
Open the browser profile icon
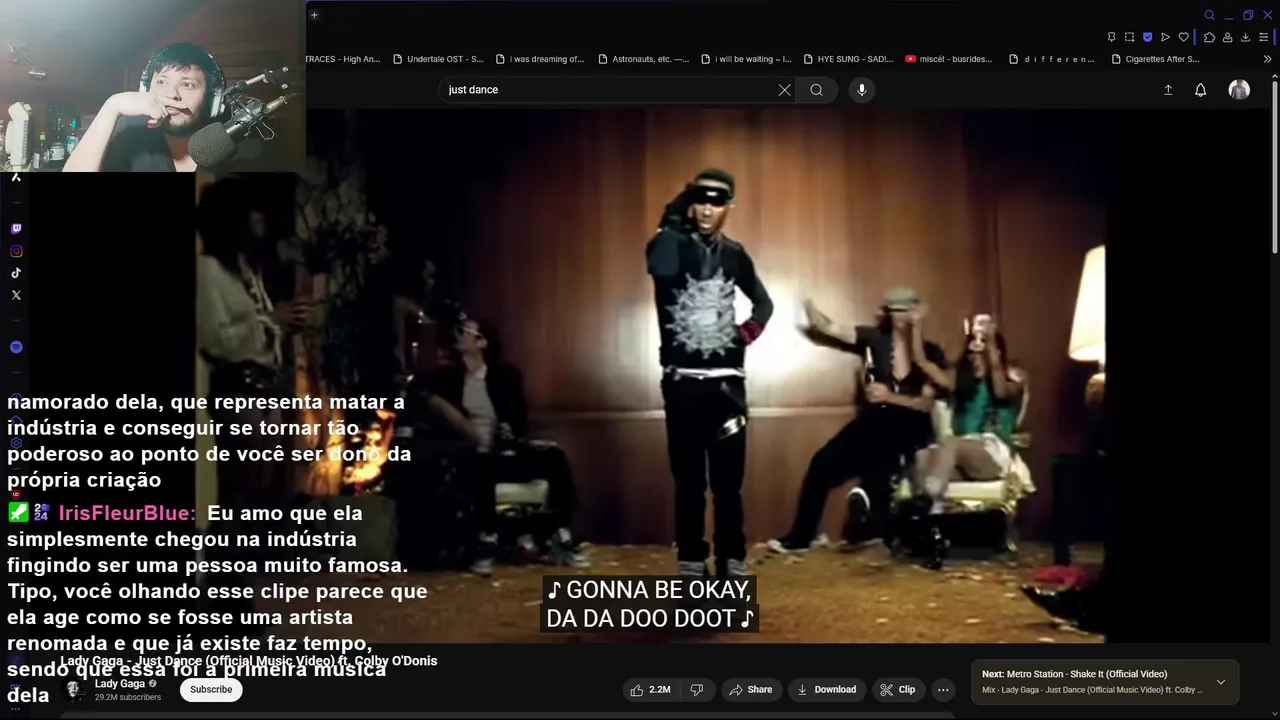point(1227,37)
